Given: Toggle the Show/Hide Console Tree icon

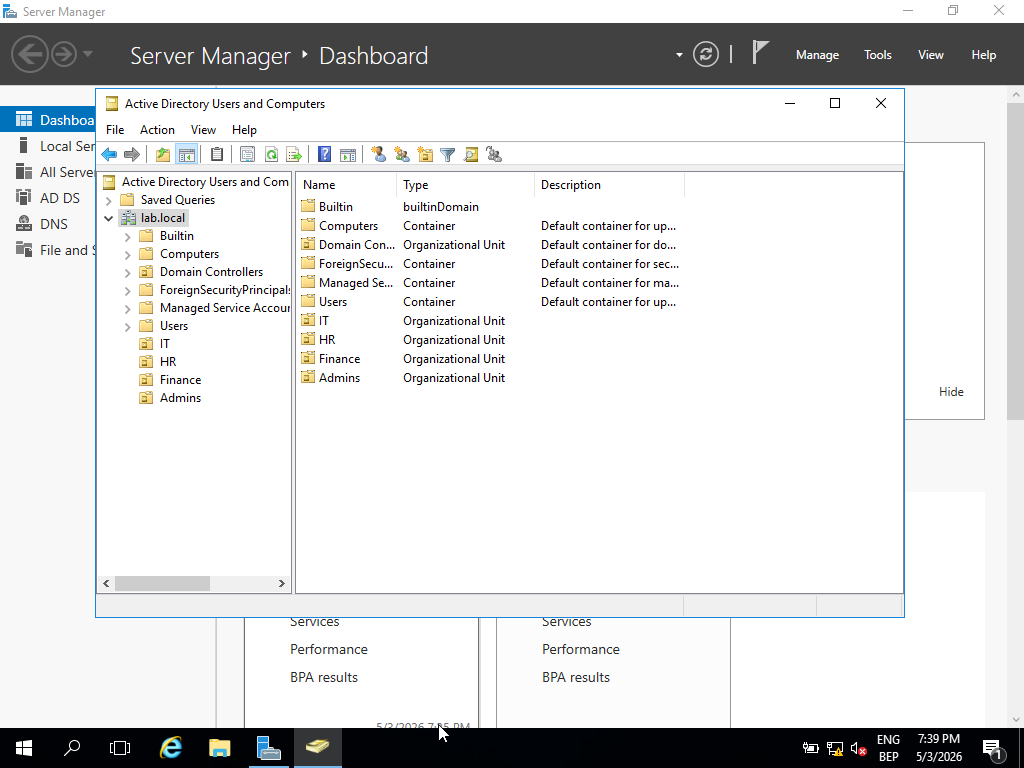Looking at the screenshot, I should [186, 155].
